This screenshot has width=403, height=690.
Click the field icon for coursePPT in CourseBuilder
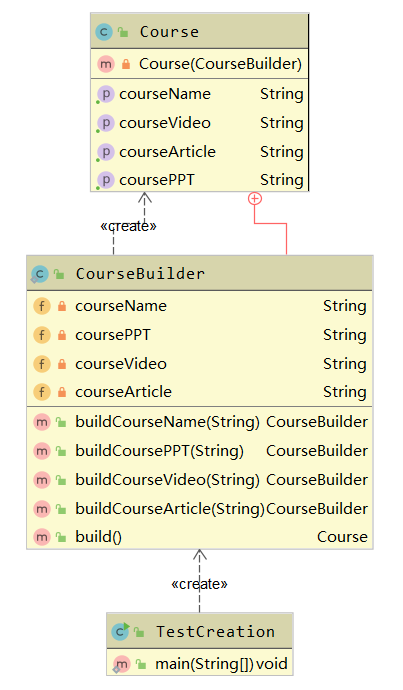tap(42, 335)
